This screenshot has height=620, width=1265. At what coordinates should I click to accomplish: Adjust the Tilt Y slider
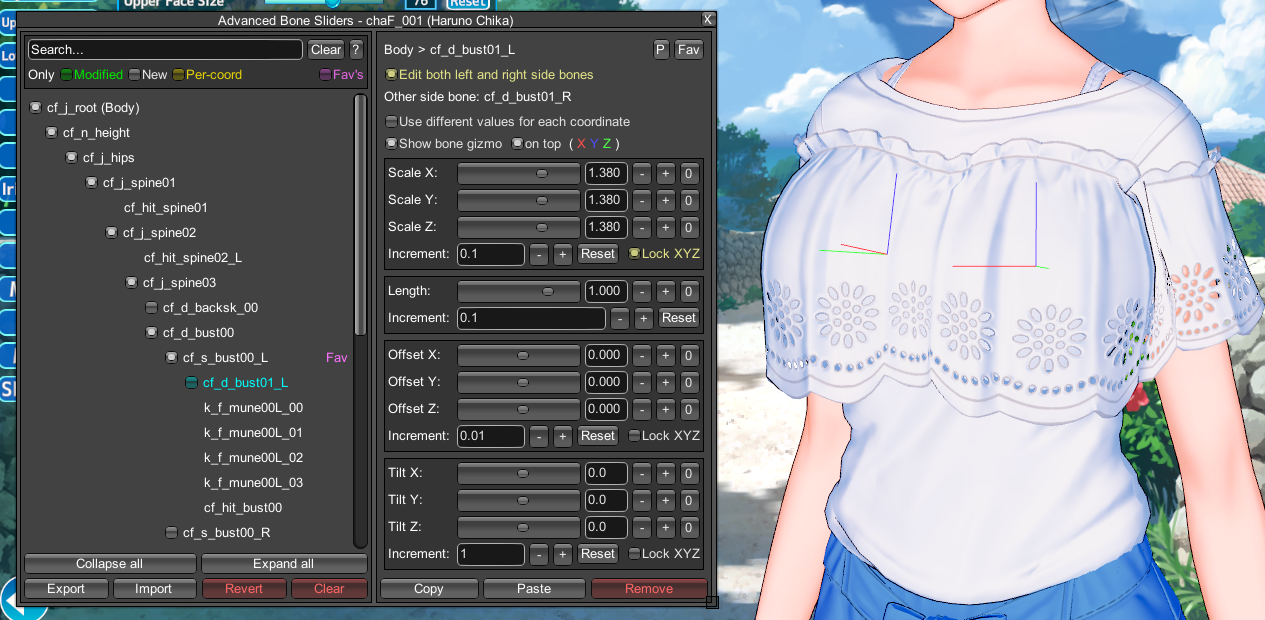click(519, 500)
